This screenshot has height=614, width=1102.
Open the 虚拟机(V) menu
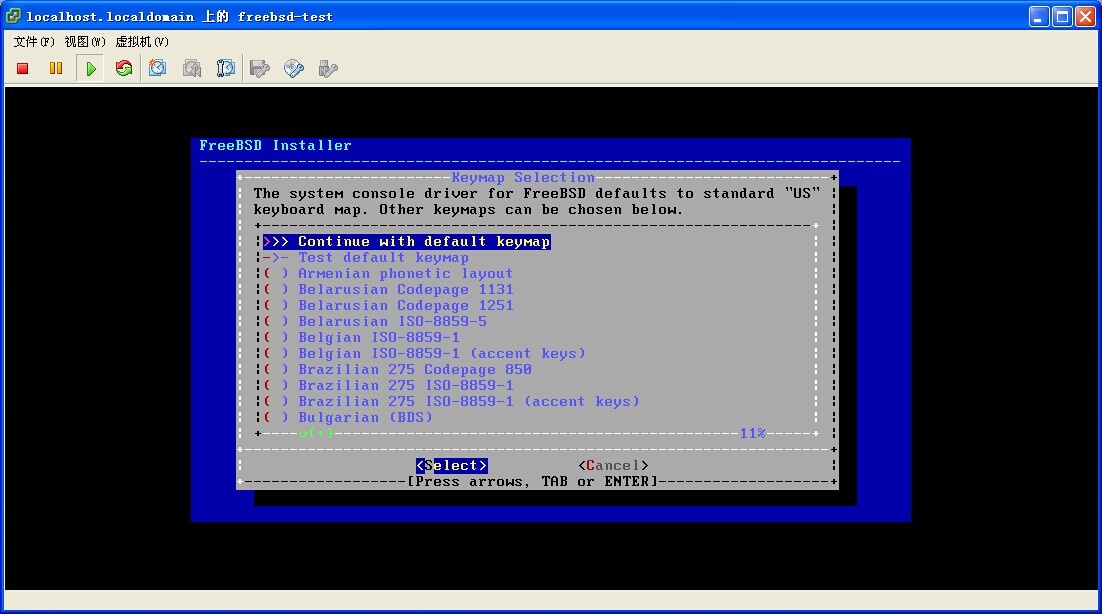point(142,42)
